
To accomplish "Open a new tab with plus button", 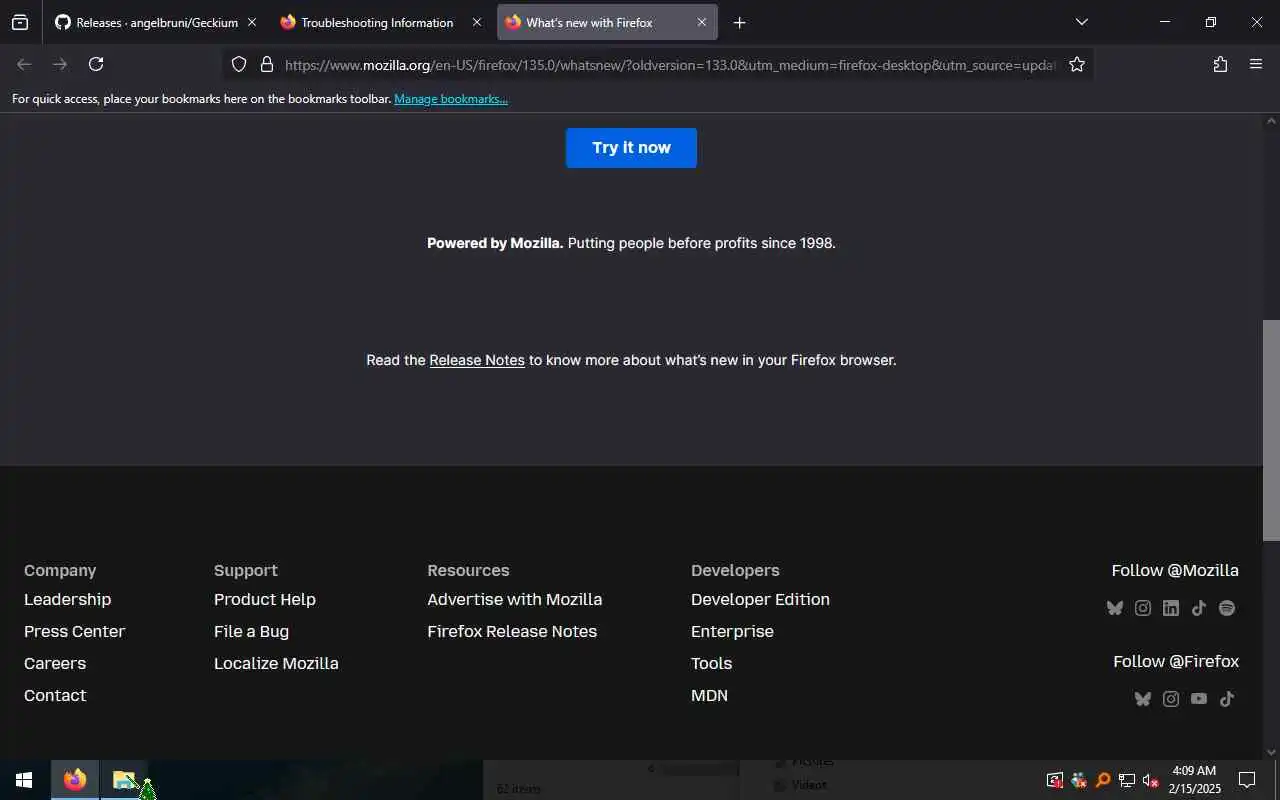I will (739, 22).
